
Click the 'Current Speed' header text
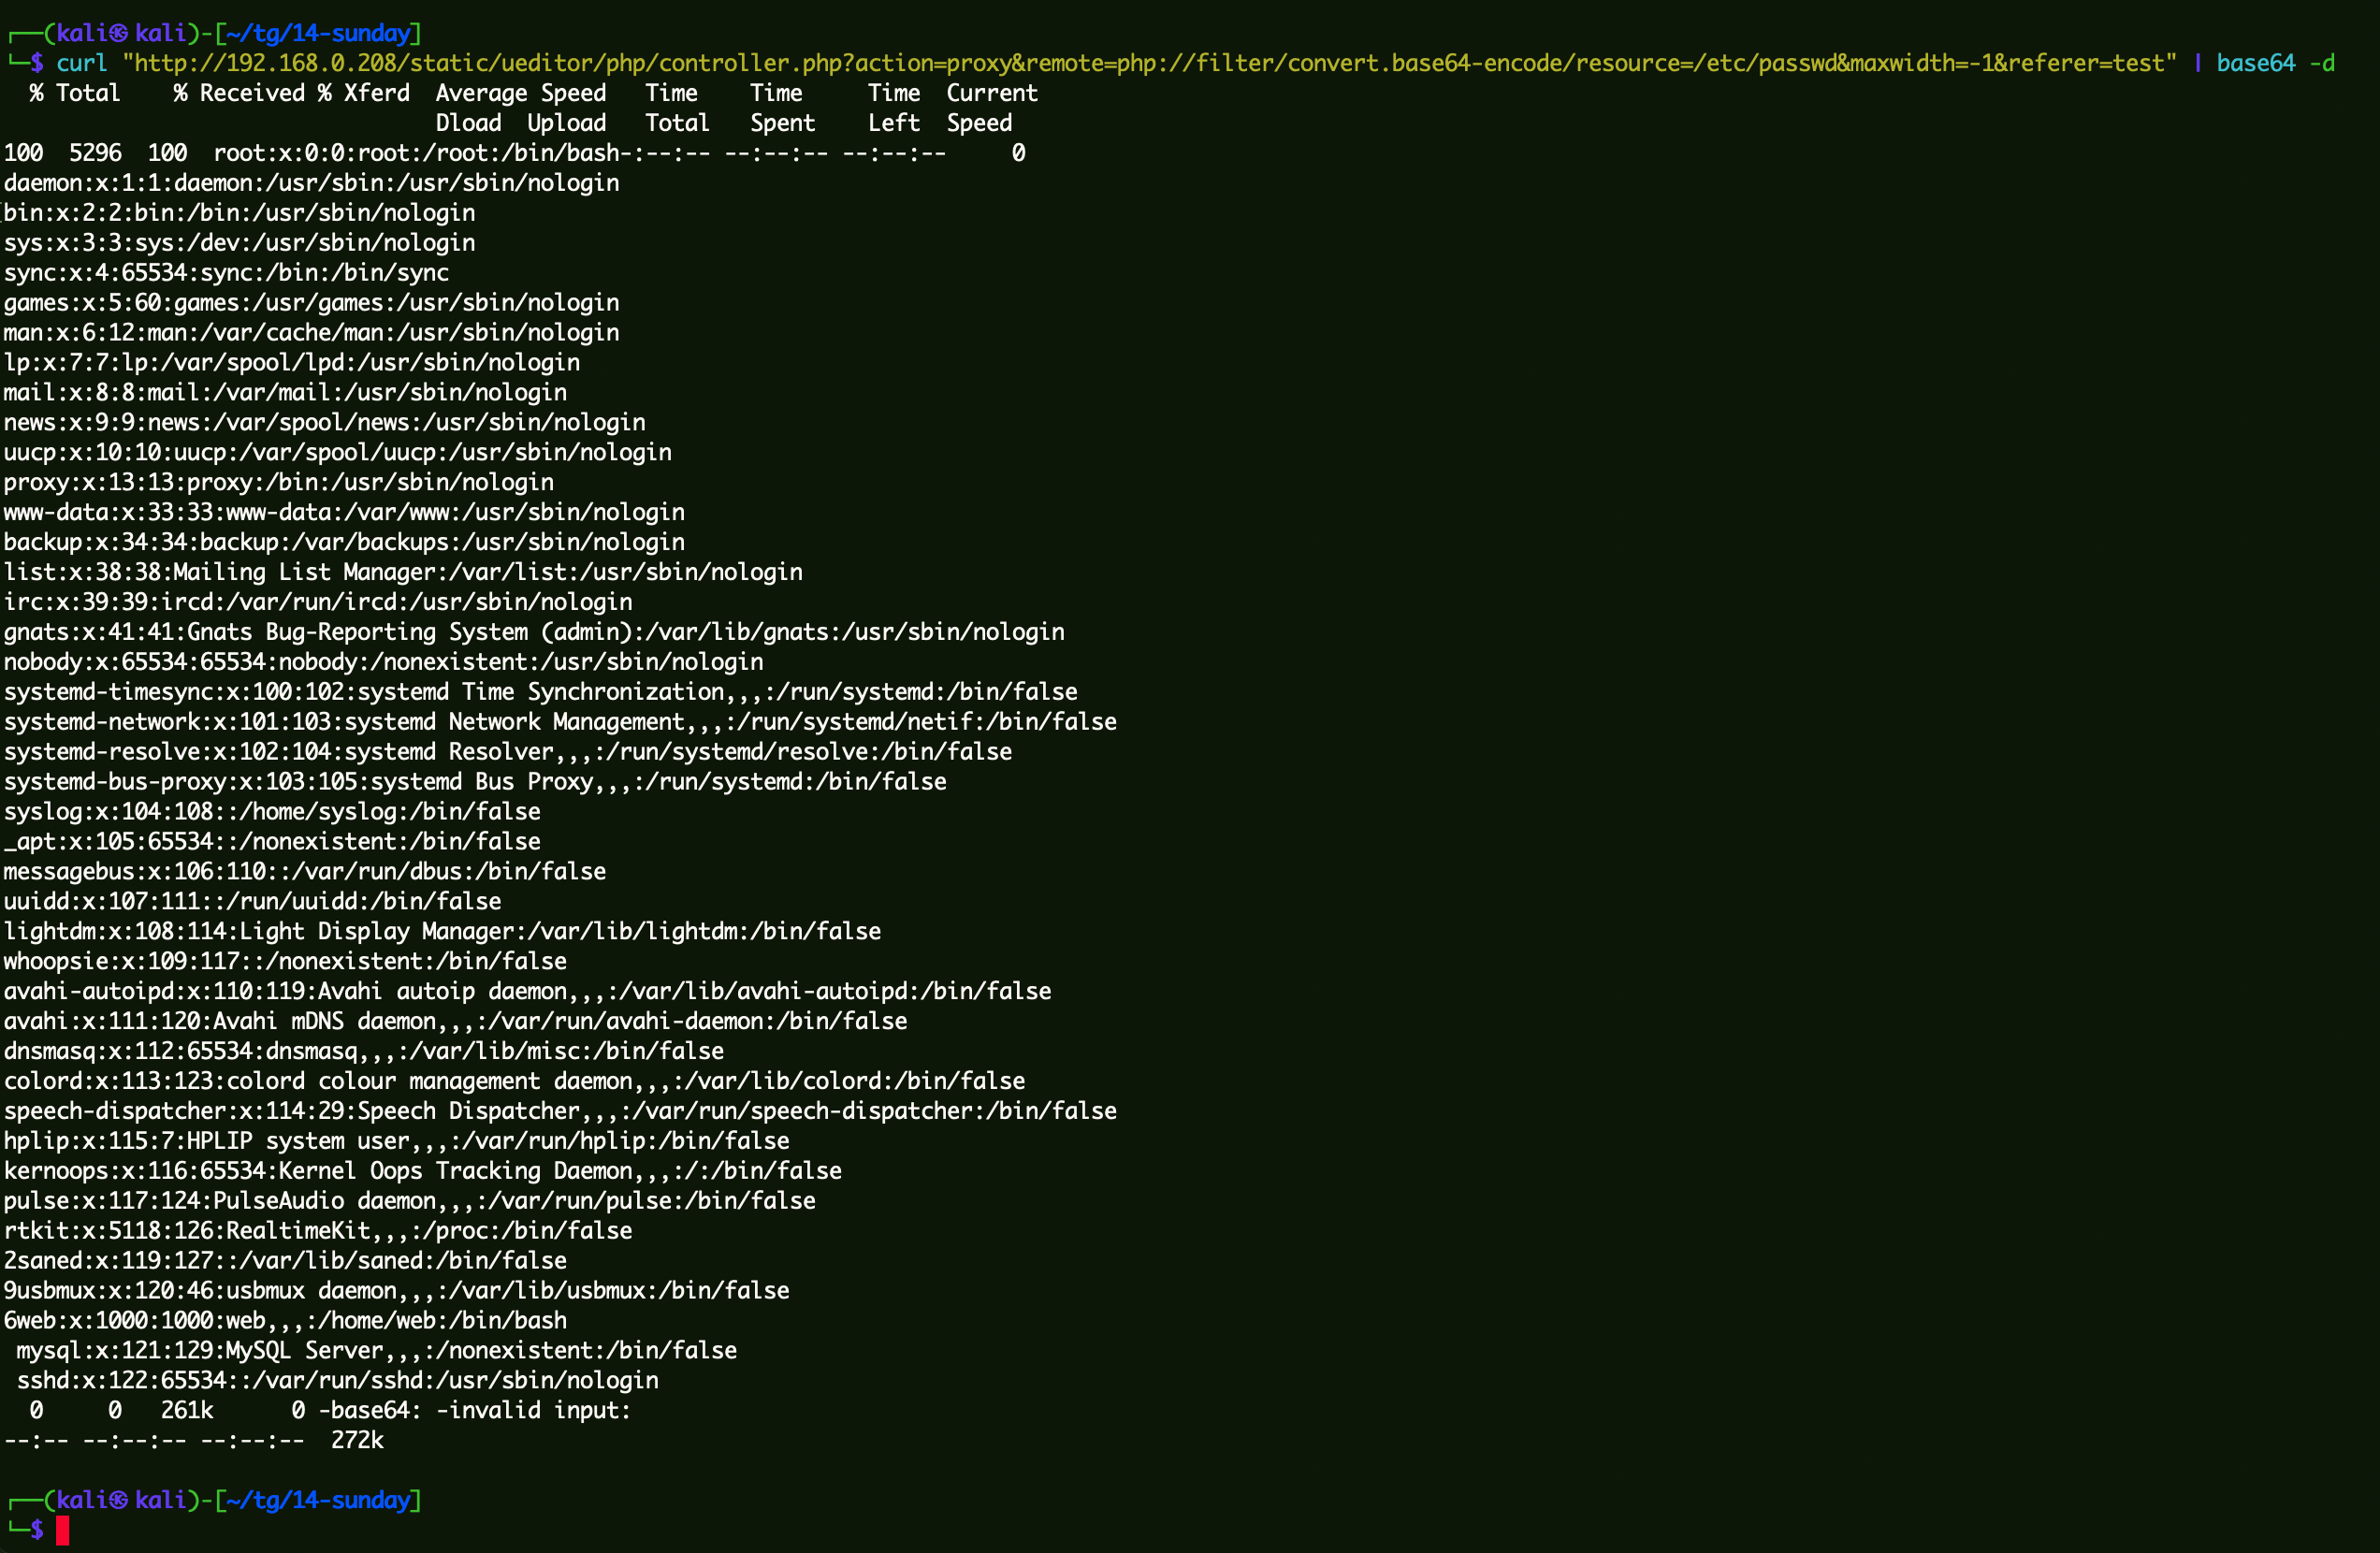(x=991, y=93)
